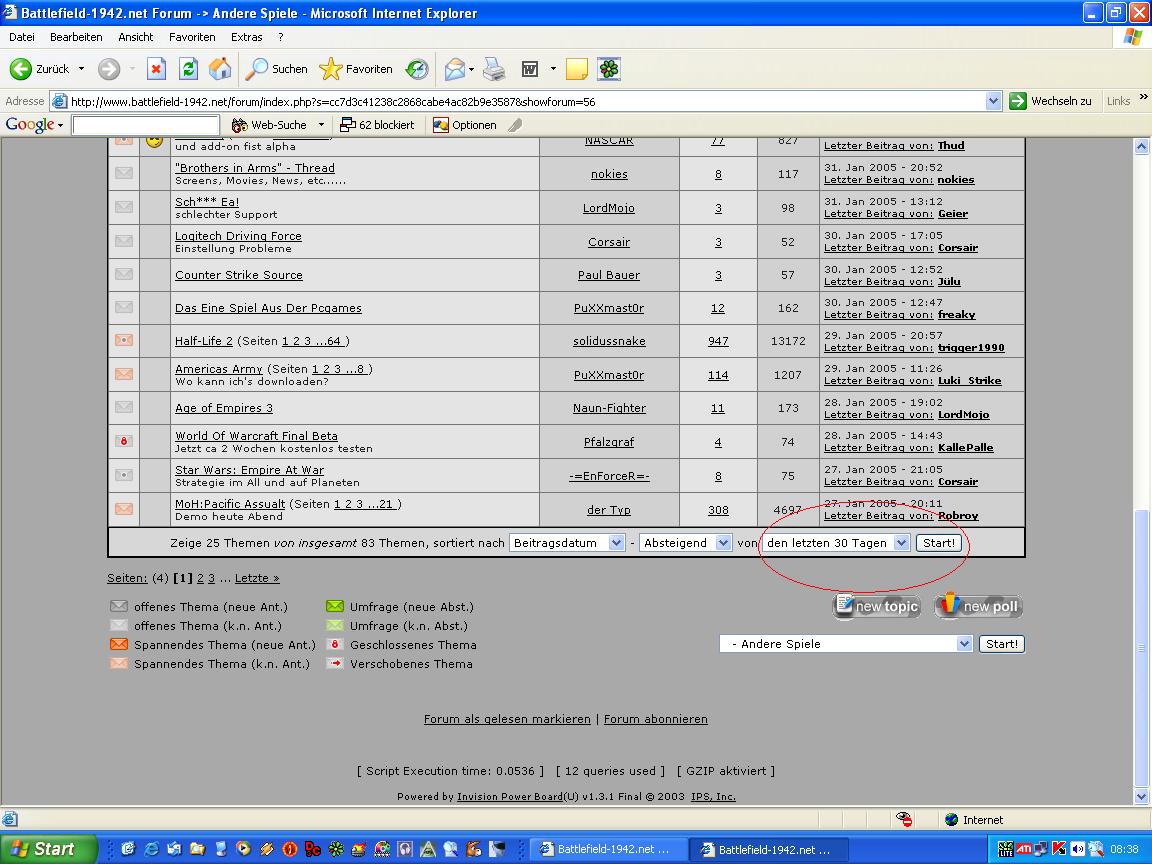Open the Beitragsdatum sort dropdown
Viewport: 1152px width, 864px height.
pyautogui.click(x=567, y=543)
